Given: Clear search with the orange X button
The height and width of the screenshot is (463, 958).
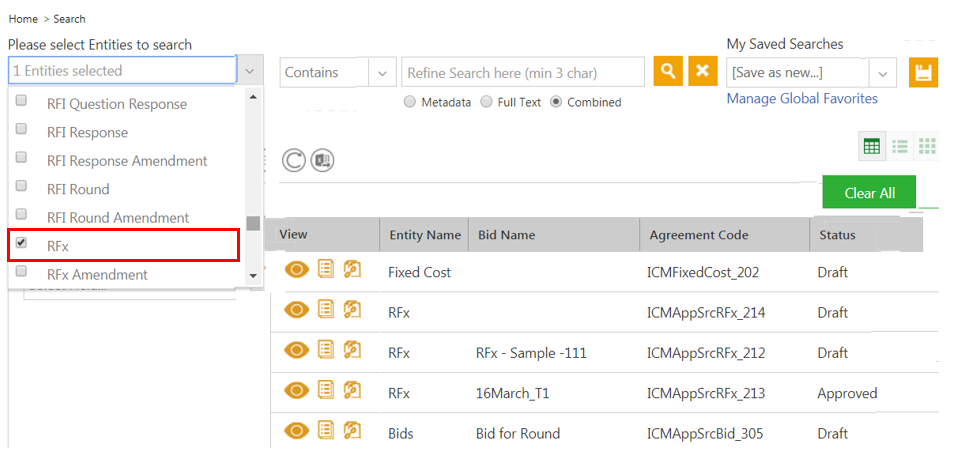Looking at the screenshot, I should [703, 71].
